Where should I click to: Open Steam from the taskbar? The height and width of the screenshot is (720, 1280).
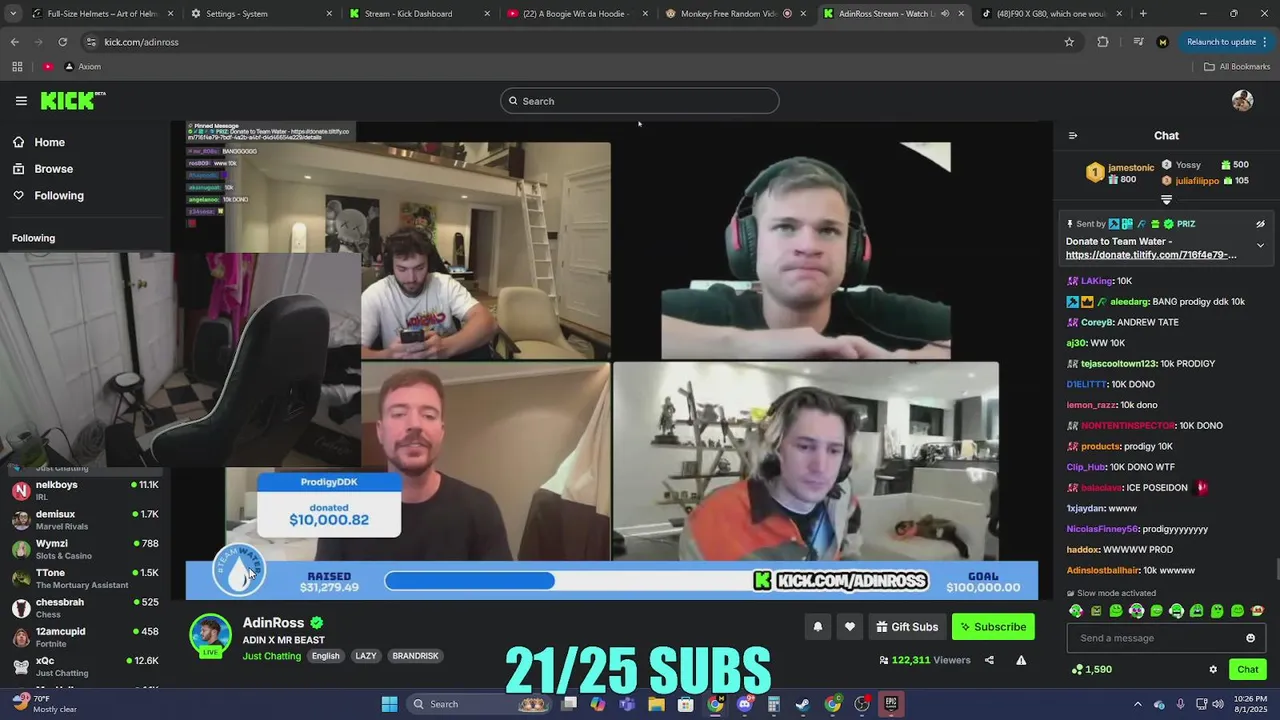pyautogui.click(x=802, y=704)
